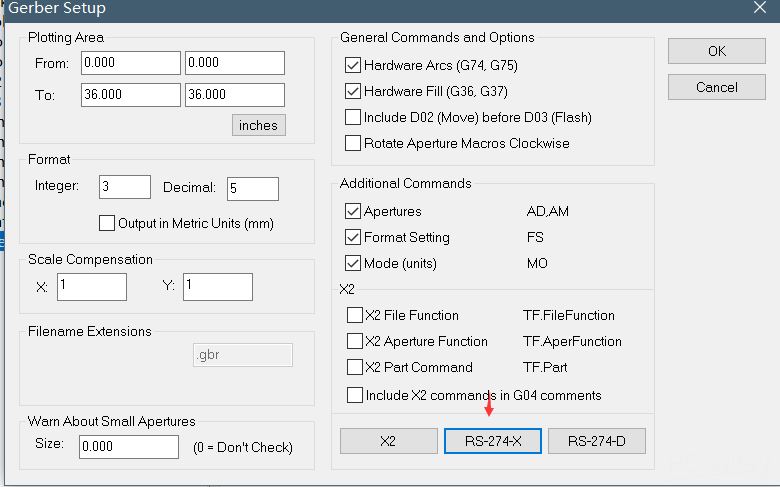Uncheck Hardware Fill (G36, G37)

353,91
